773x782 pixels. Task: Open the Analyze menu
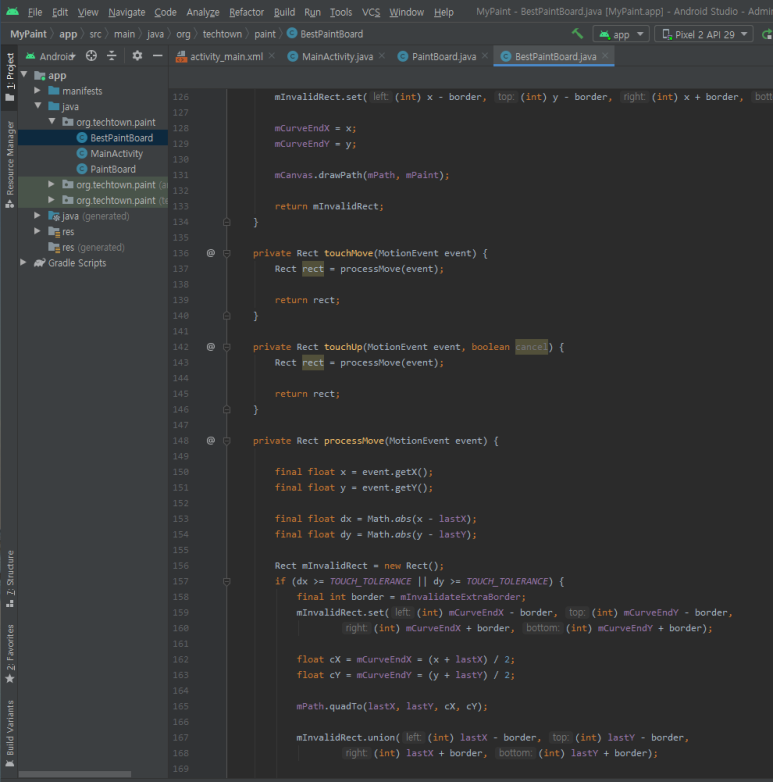point(202,12)
